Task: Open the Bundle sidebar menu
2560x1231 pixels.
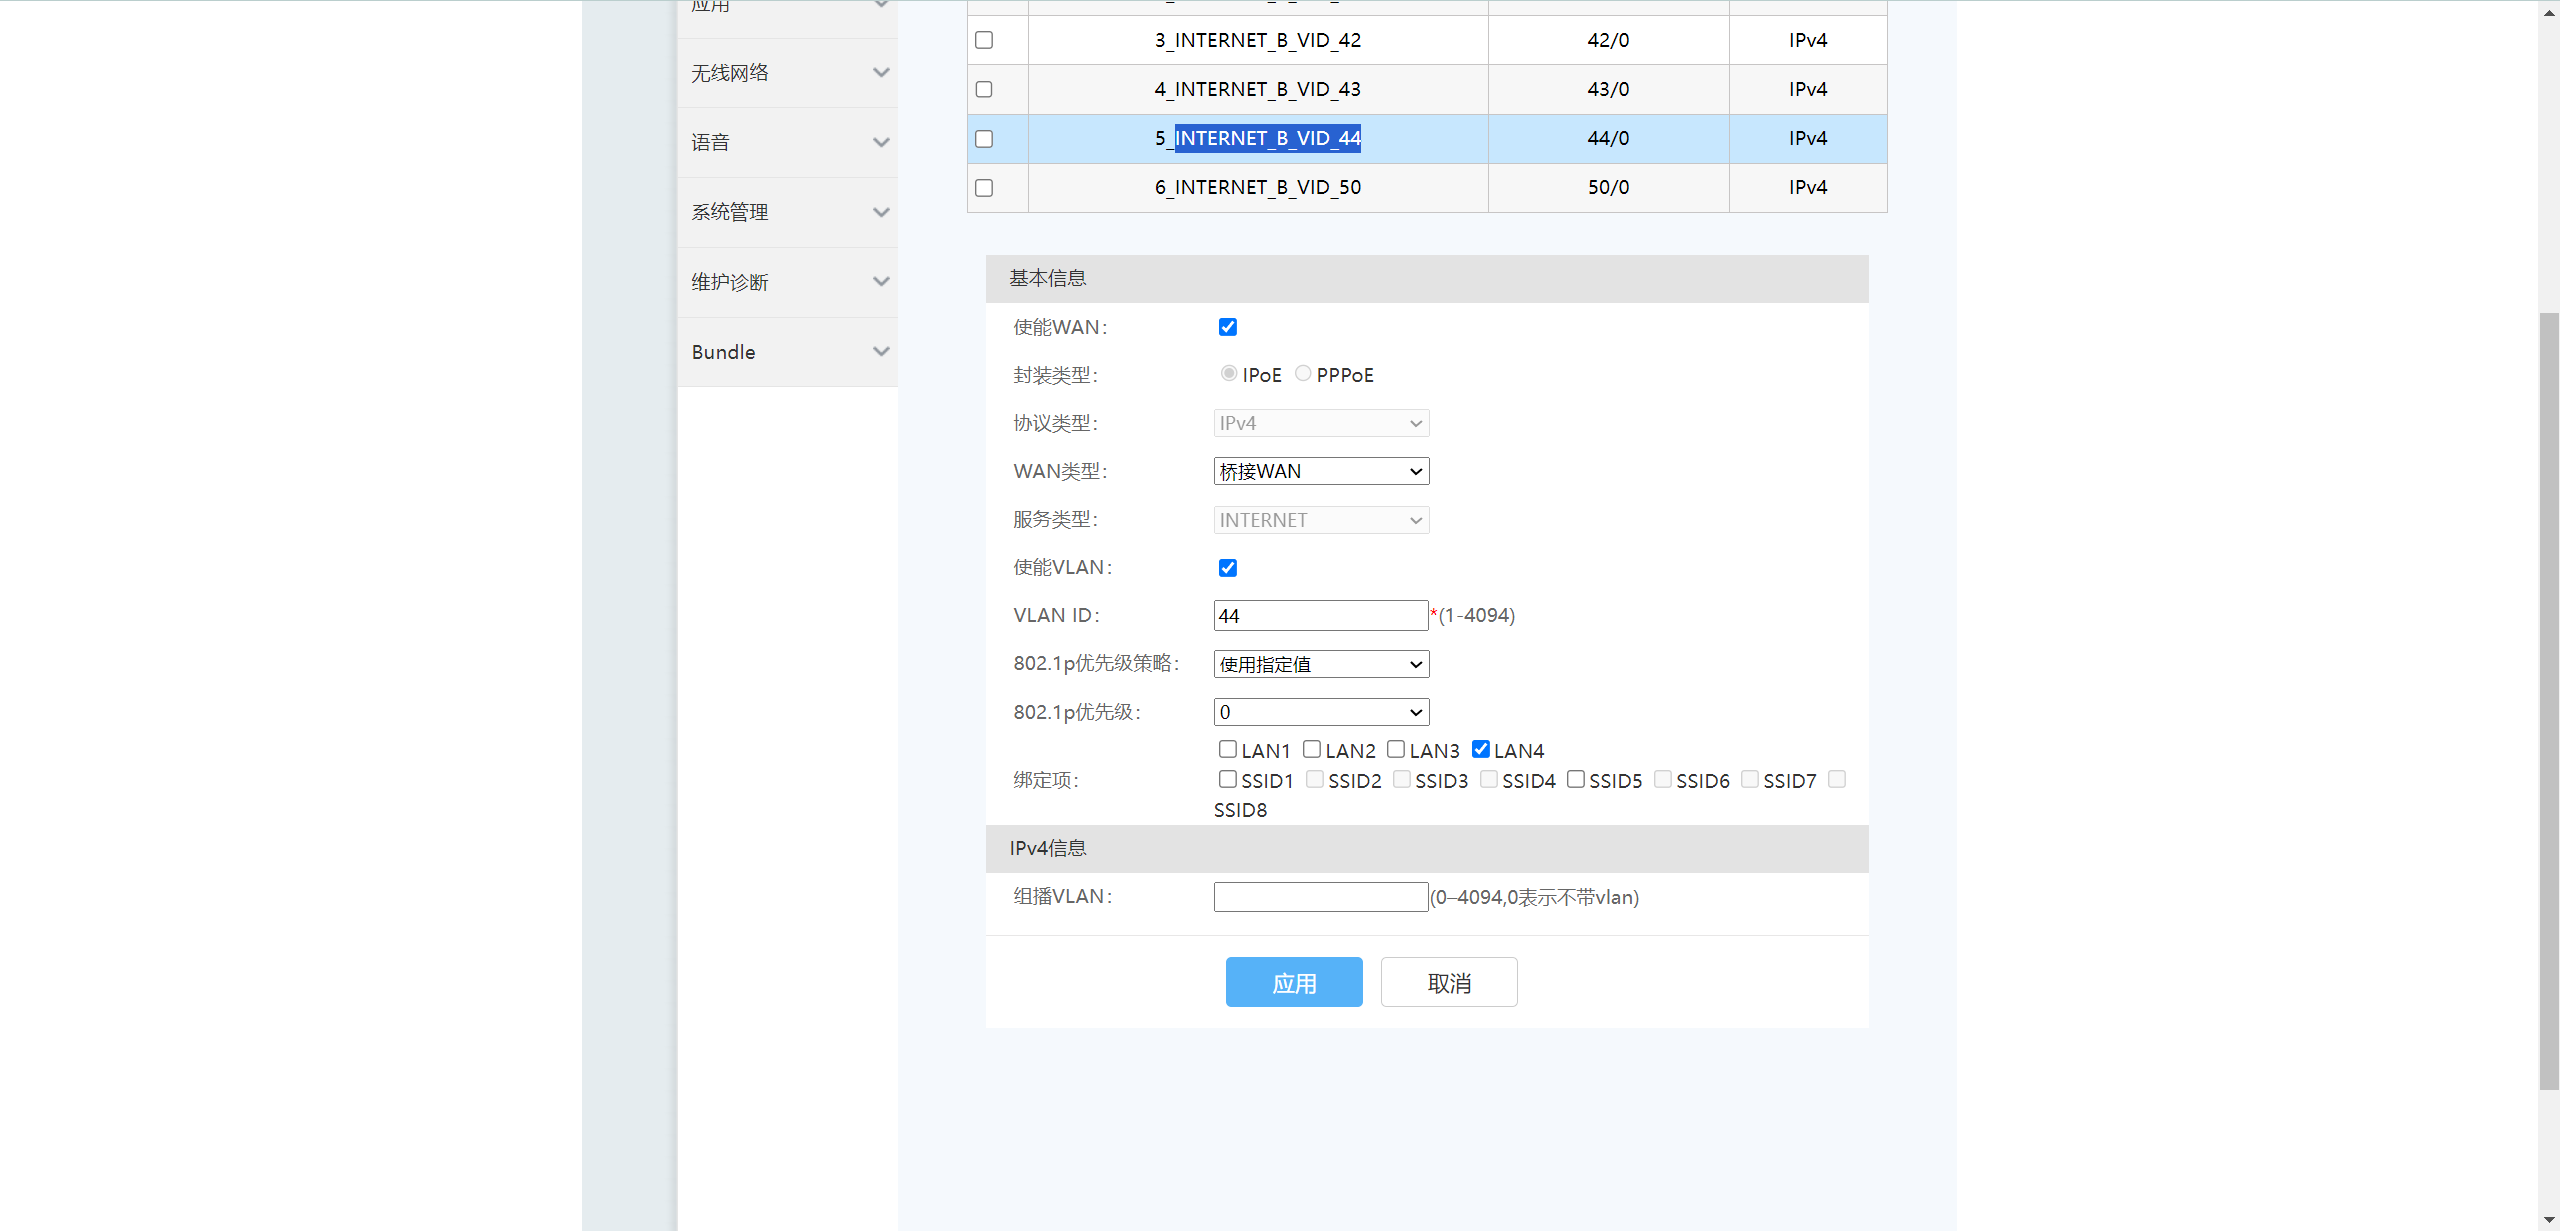Action: tap(724, 352)
